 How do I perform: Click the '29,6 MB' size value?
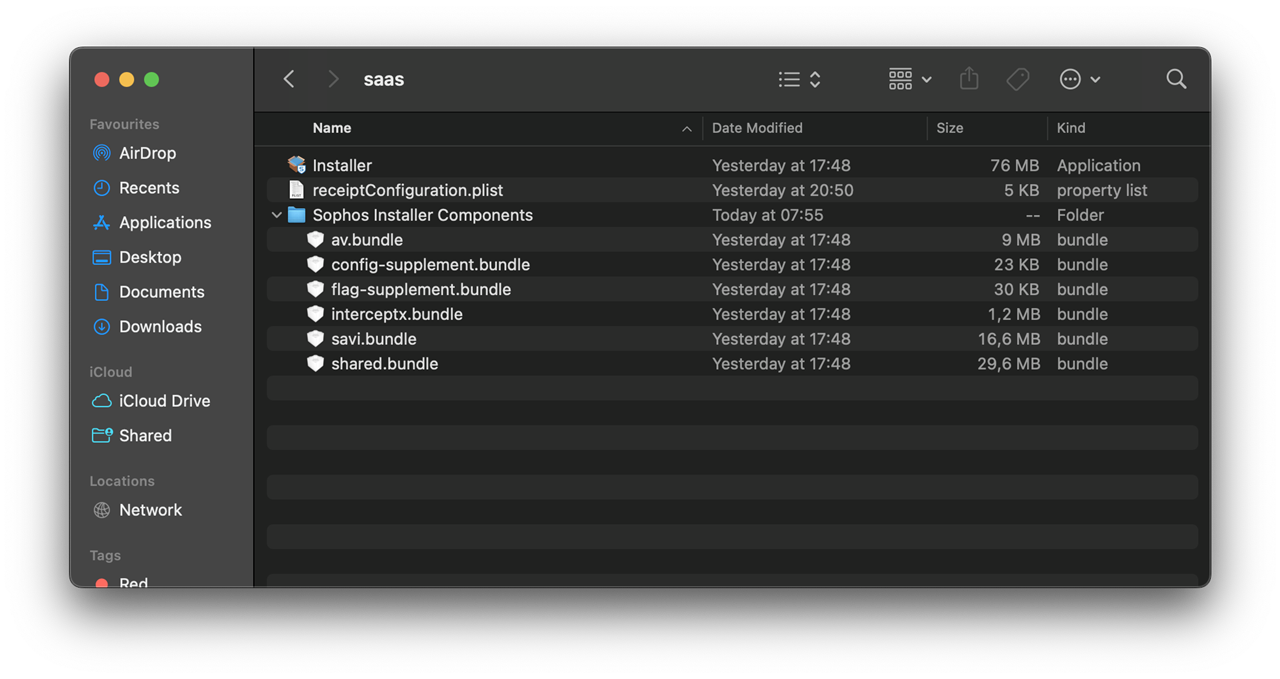pyautogui.click(x=1009, y=363)
